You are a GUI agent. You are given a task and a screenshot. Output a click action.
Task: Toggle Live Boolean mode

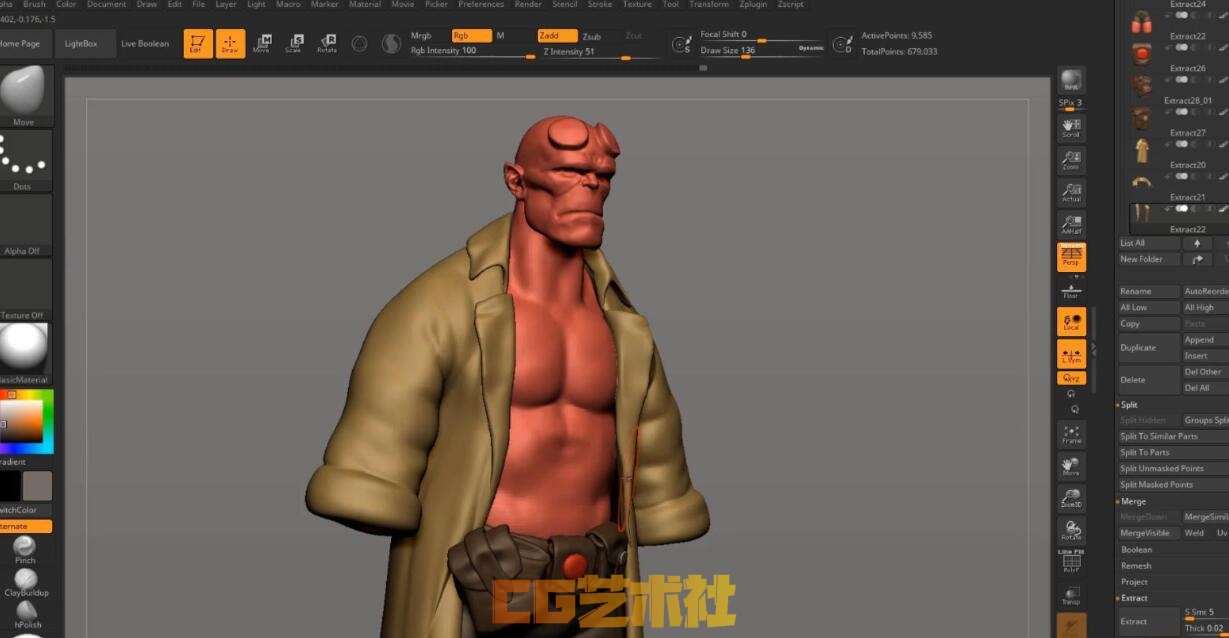point(145,44)
